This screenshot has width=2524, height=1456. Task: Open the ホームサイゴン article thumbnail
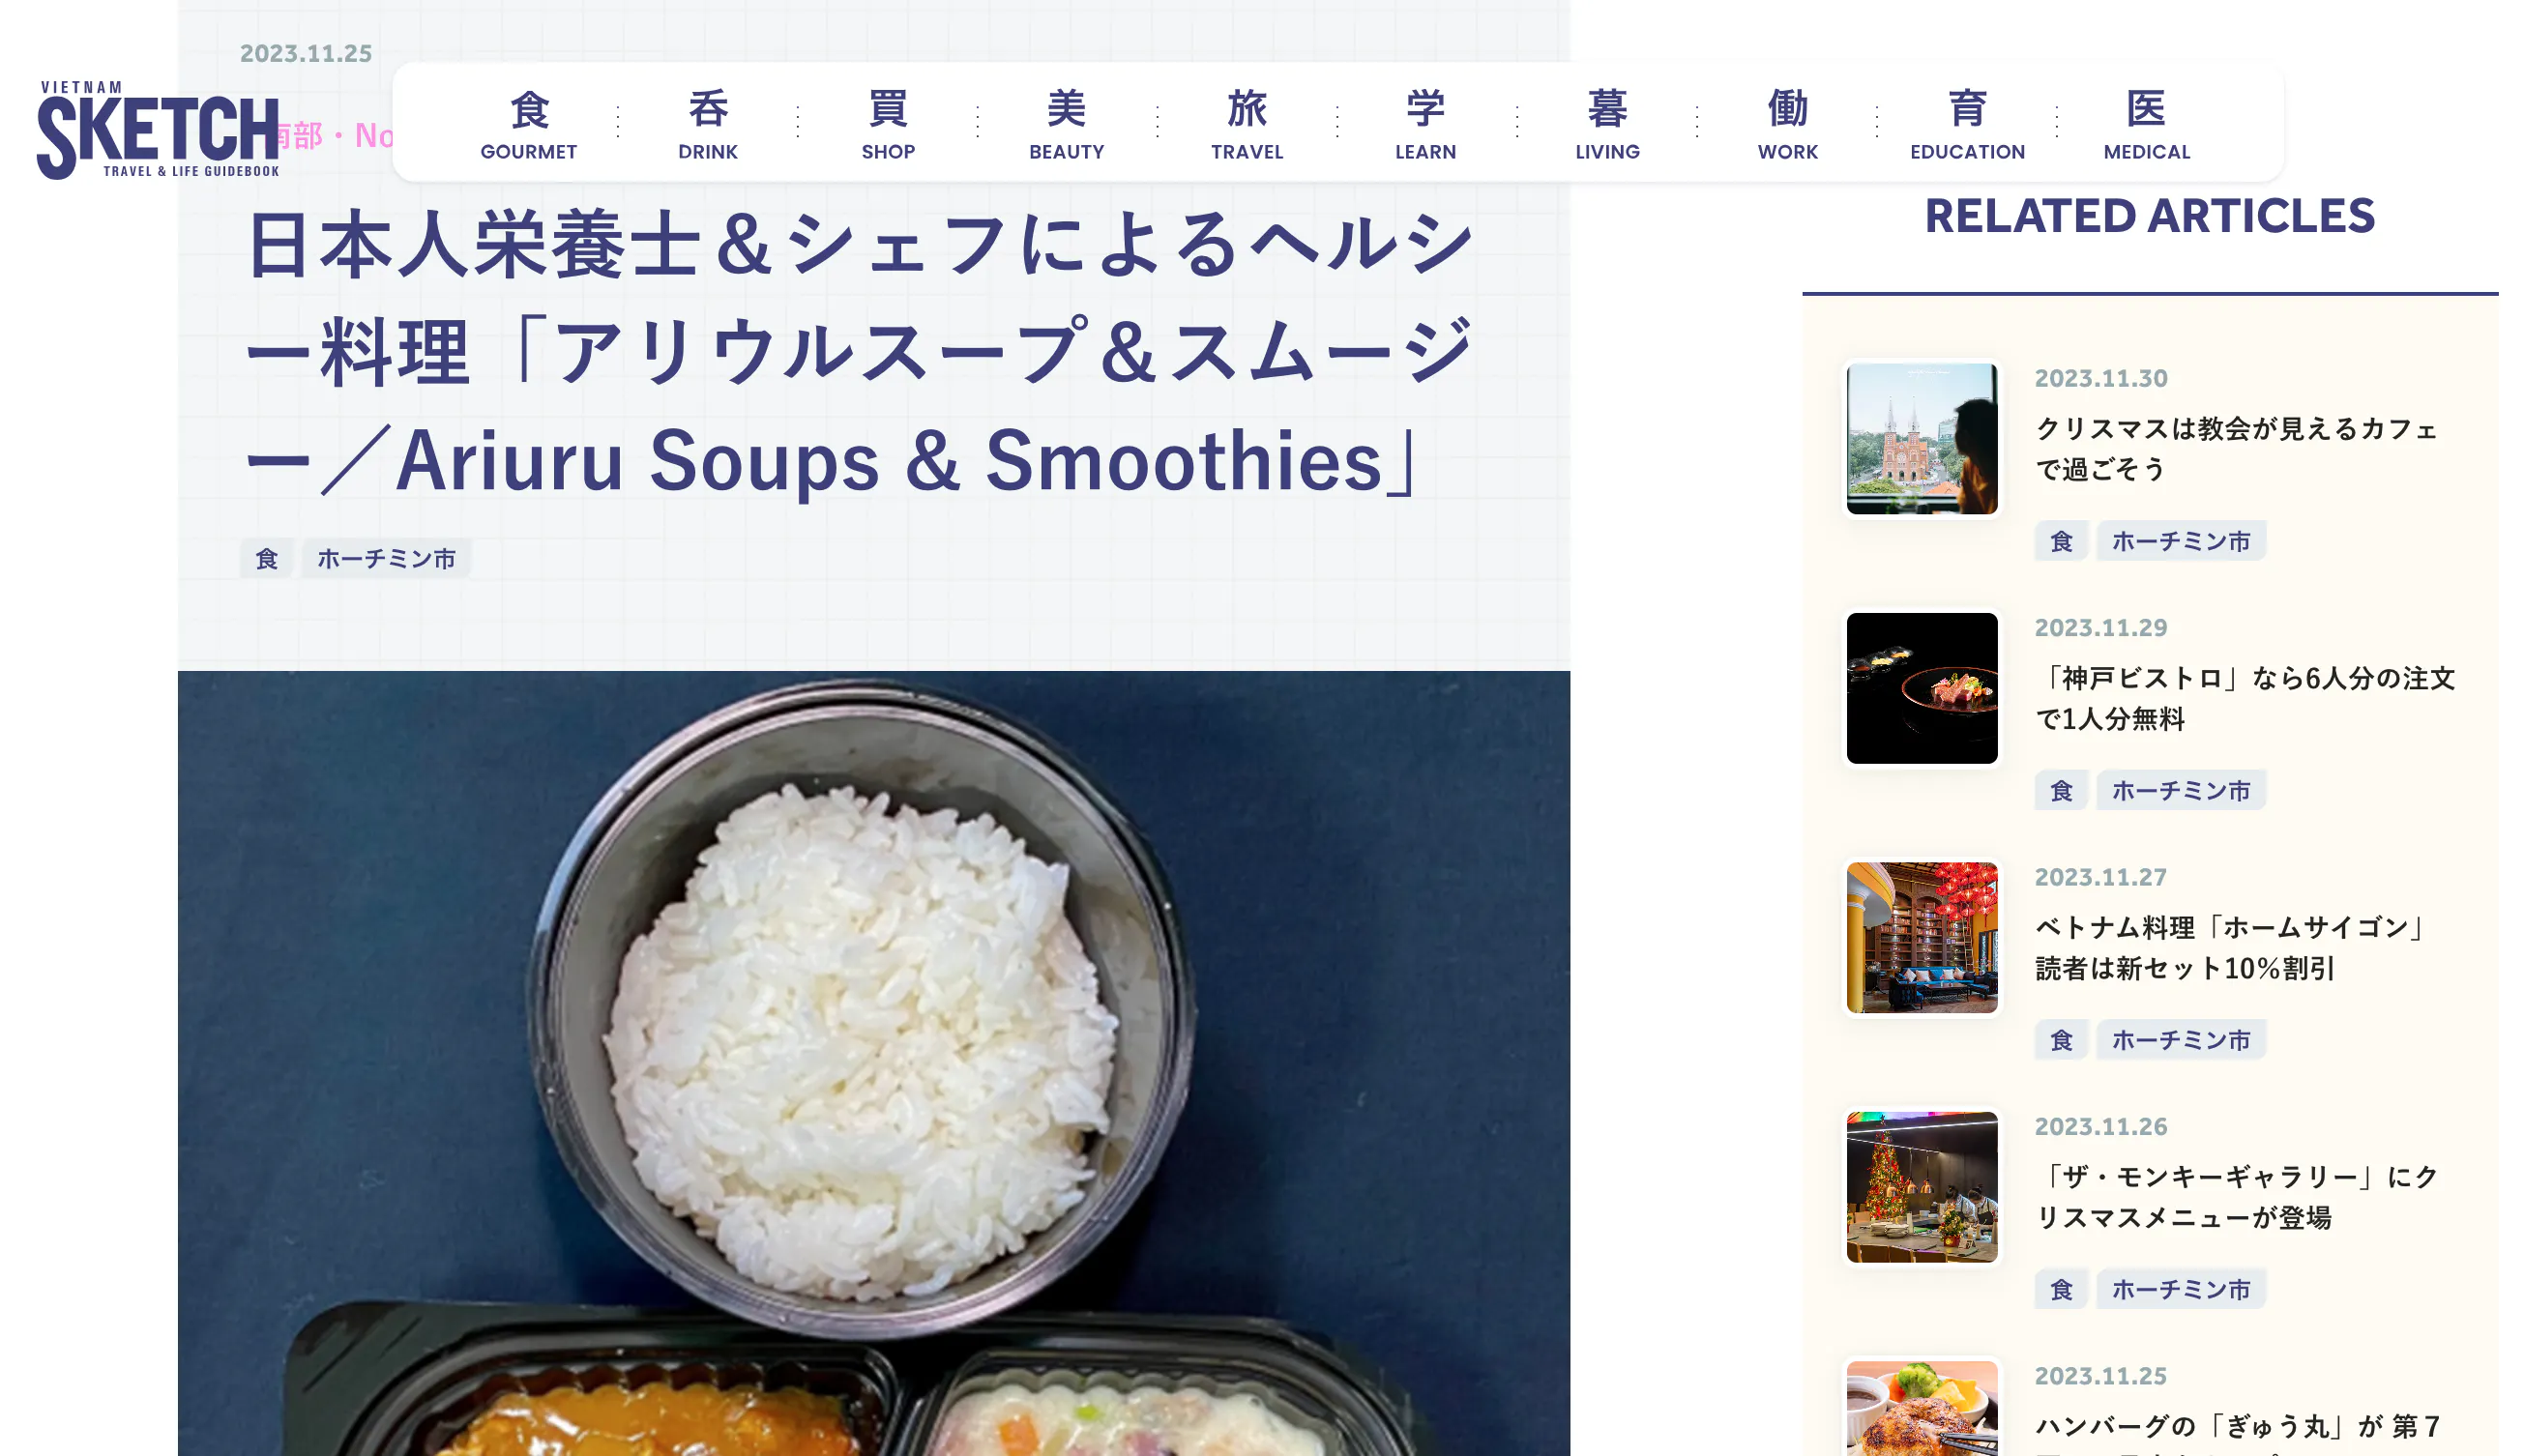1922,937
